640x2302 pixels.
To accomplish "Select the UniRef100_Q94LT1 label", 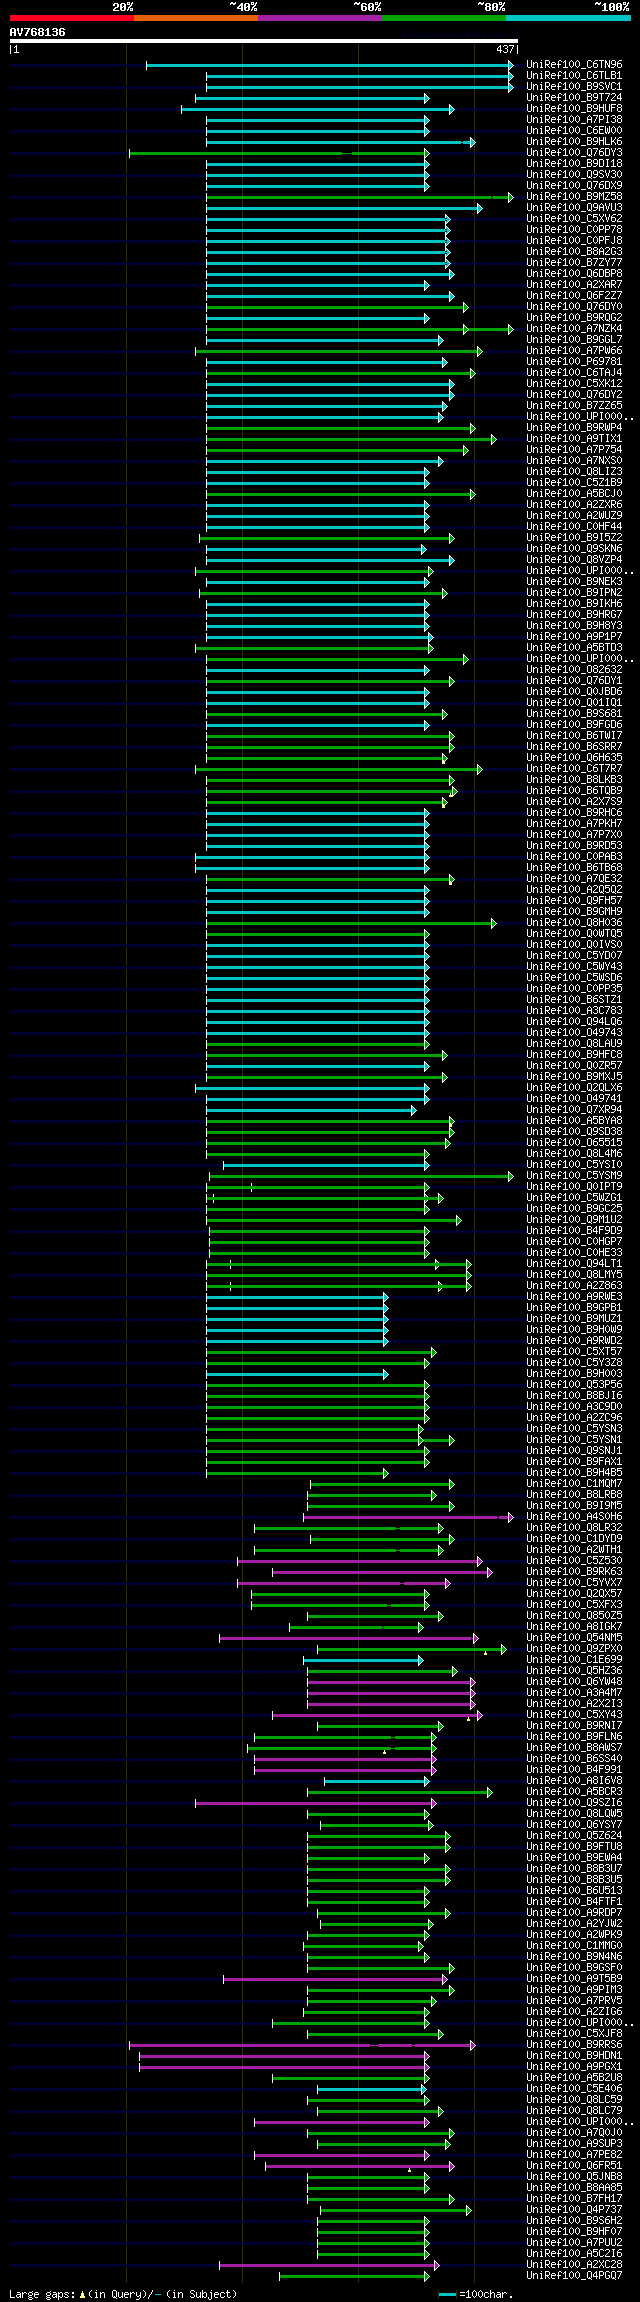I will click(x=574, y=1264).
